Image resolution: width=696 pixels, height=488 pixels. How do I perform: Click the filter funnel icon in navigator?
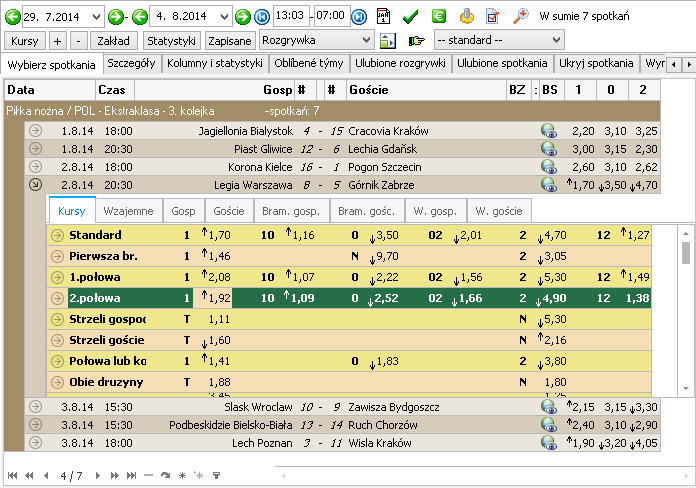tap(215, 473)
